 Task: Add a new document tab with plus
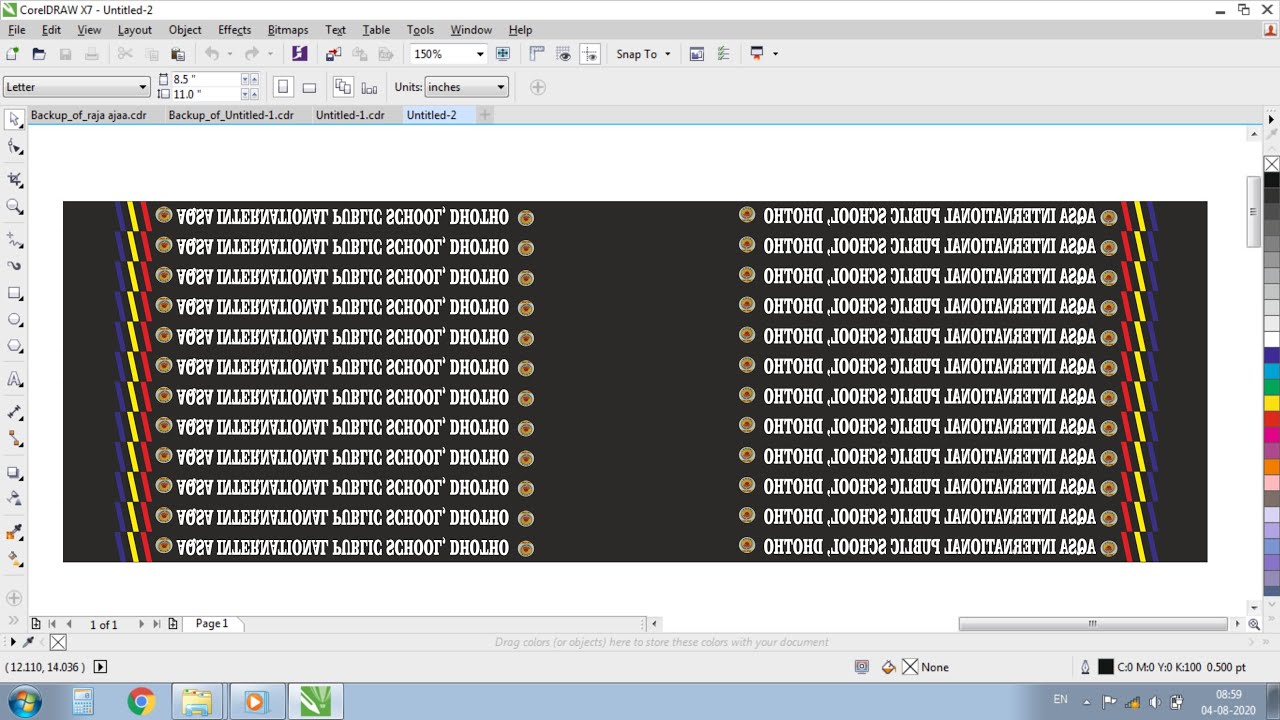(485, 115)
